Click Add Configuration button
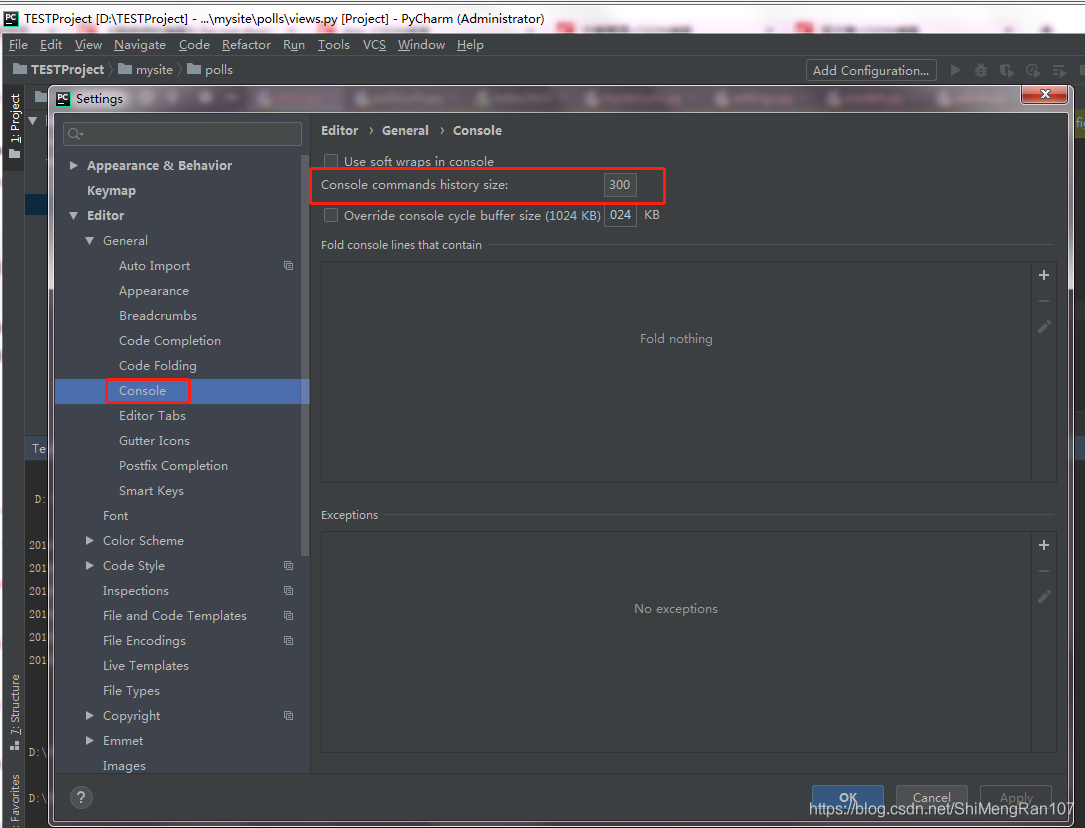 pos(871,71)
